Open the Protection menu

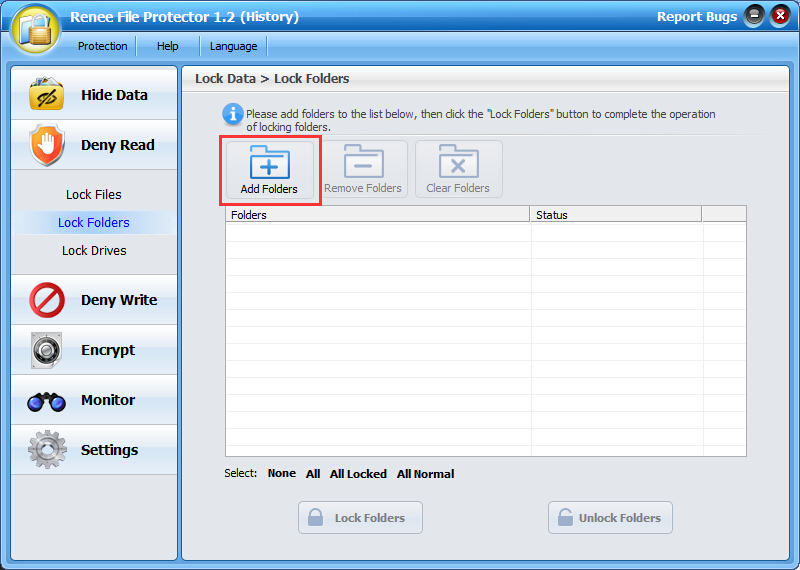click(103, 46)
